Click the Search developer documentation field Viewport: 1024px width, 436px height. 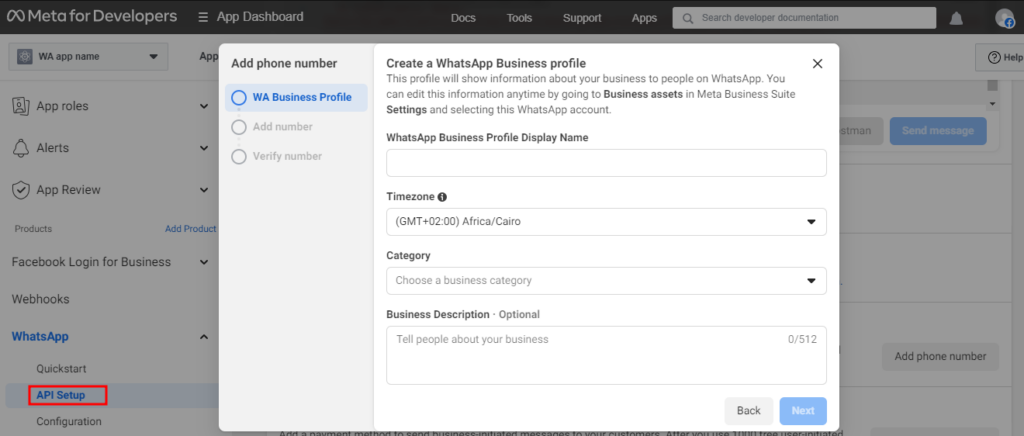804,18
